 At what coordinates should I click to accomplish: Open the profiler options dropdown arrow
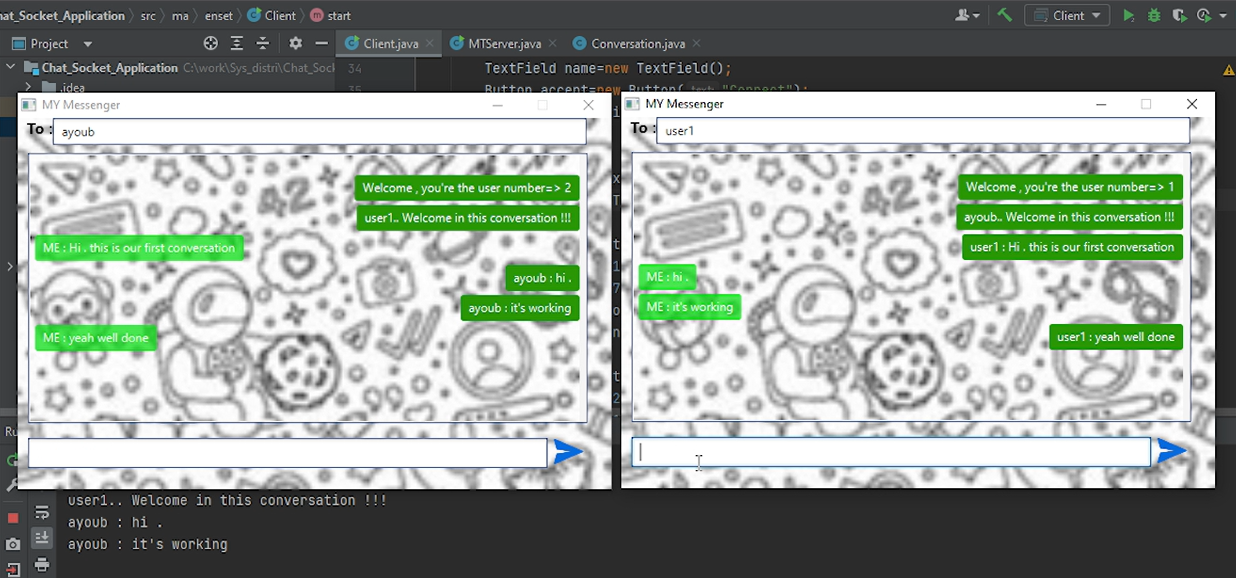click(x=1221, y=15)
